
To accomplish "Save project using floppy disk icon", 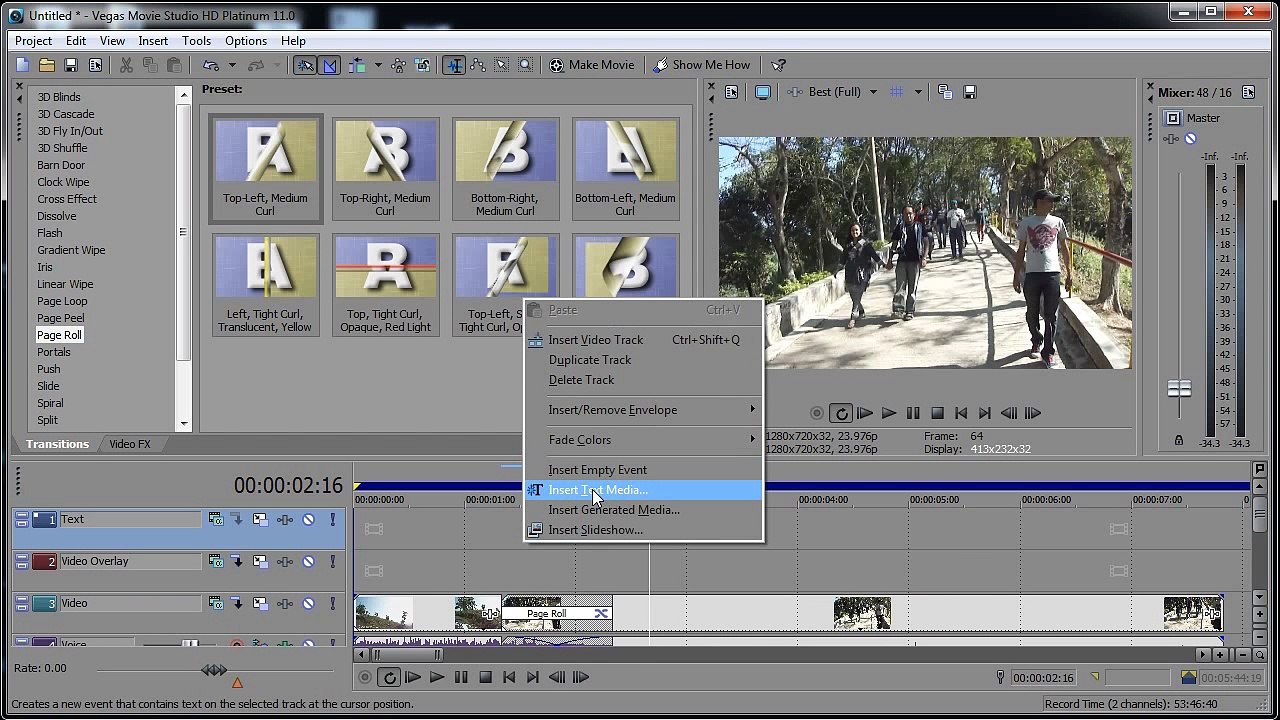I will (71, 65).
